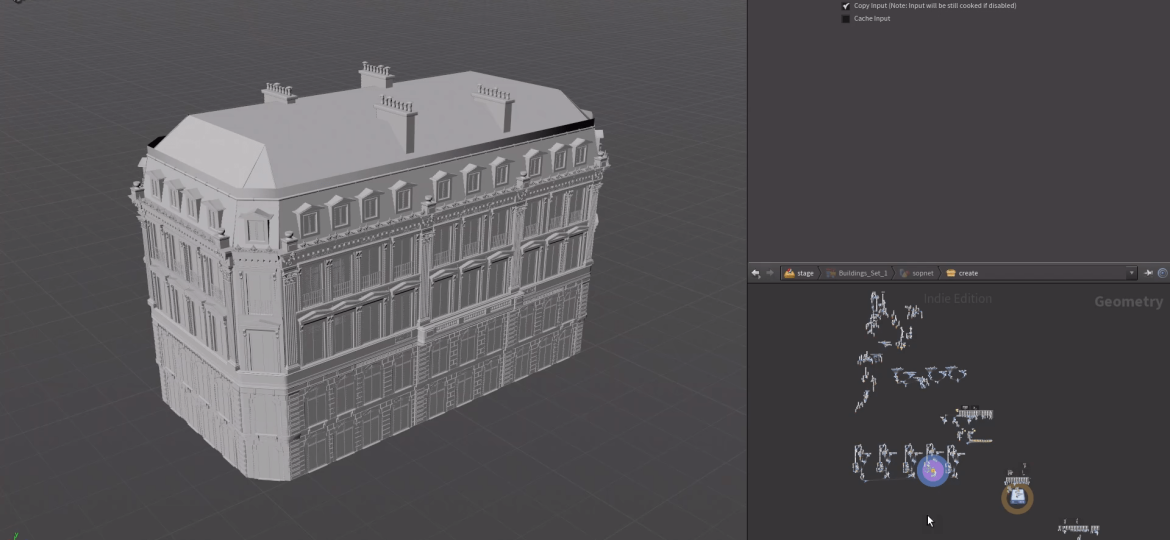Click the forward navigation arrow in network editor
The image size is (1170, 540).
click(769, 273)
